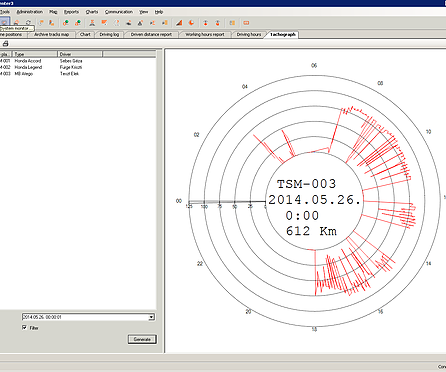This screenshot has width=446, height=372.
Task: Tick the Filter checkbox
Action: click(x=24, y=327)
